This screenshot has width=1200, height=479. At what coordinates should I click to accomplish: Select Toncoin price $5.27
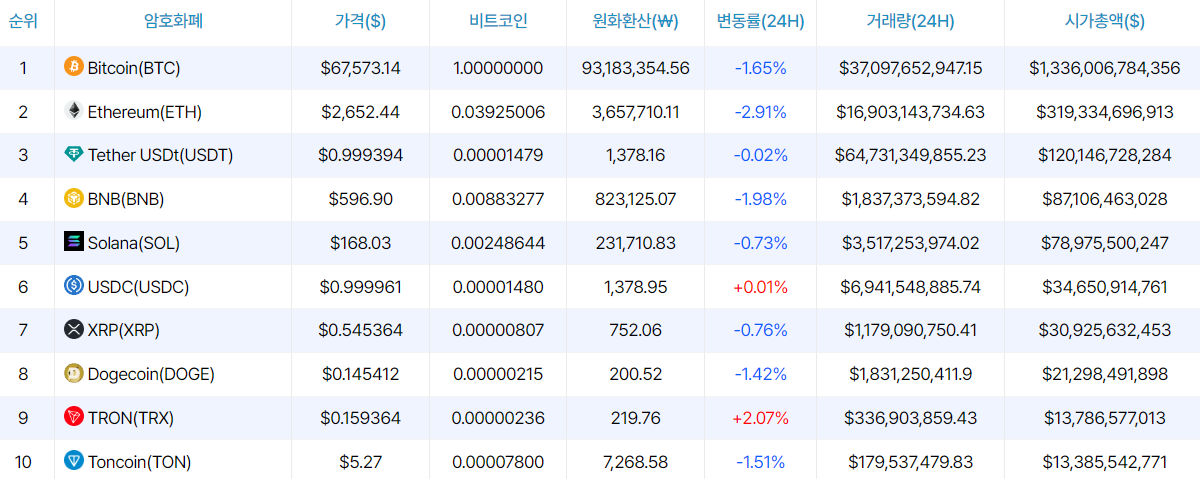pos(361,462)
